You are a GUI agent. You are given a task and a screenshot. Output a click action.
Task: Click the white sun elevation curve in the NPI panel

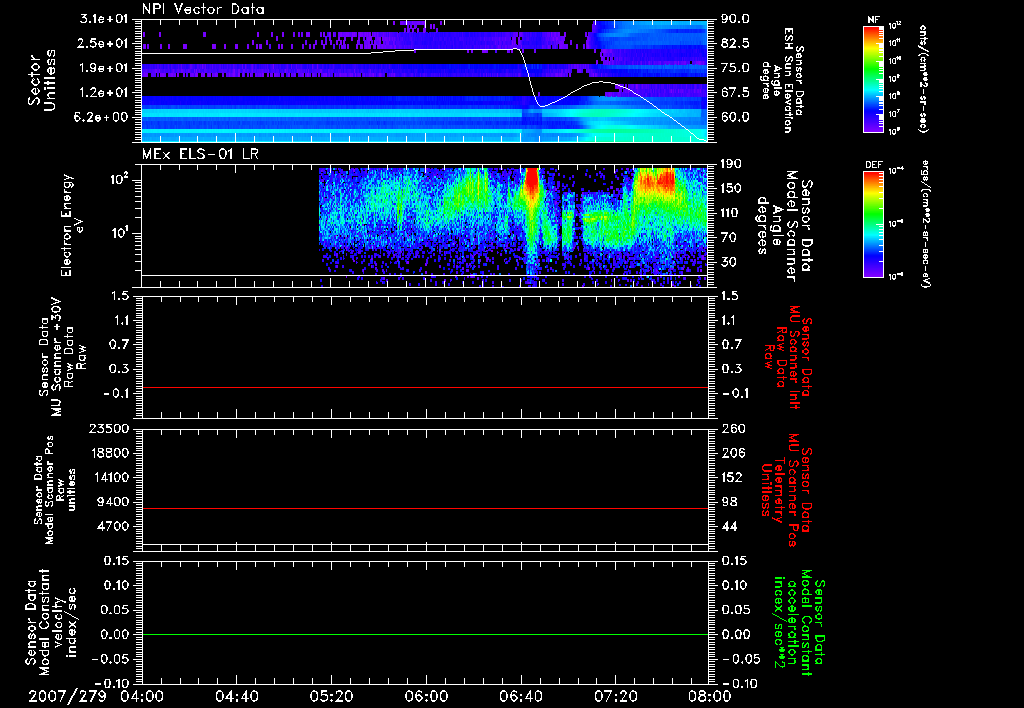coord(424,50)
